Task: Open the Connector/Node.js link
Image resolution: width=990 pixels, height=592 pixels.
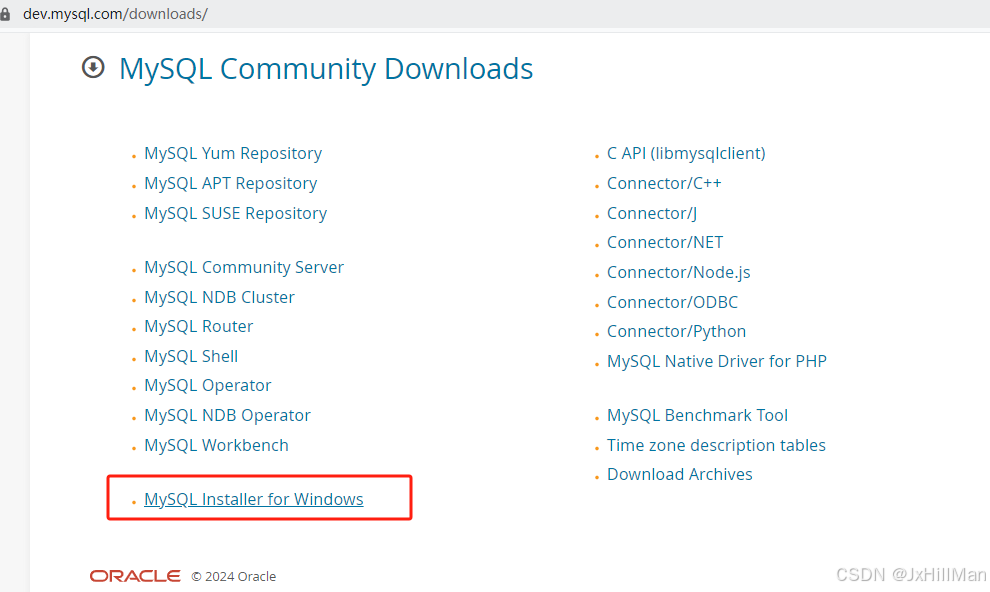Action: pyautogui.click(x=679, y=273)
